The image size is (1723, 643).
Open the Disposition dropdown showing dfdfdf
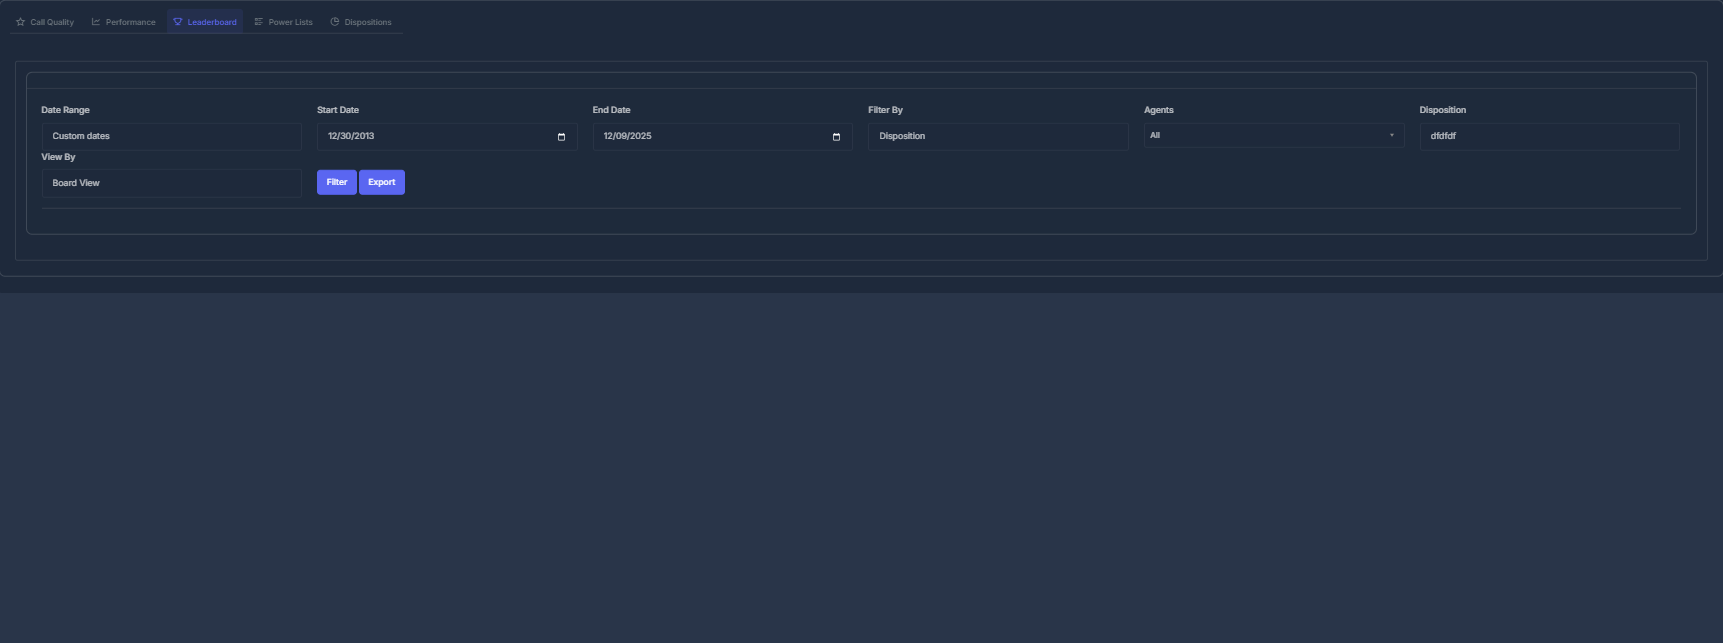click(x=1549, y=137)
